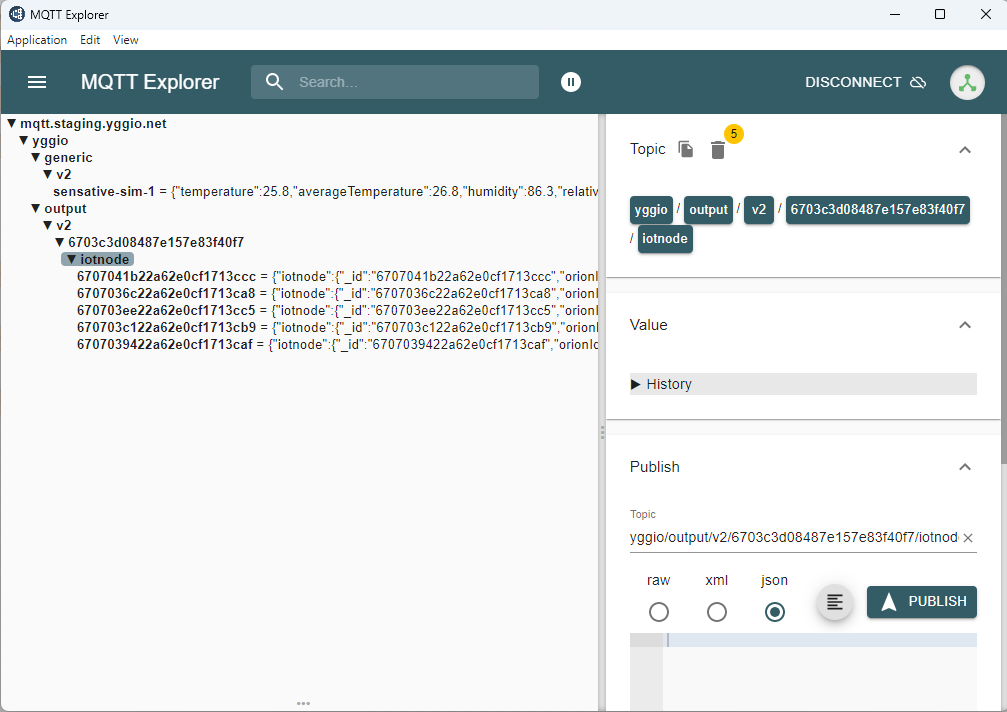Clear the publish topic with the X icon
Viewport: 1007px width, 712px height.
[x=967, y=537]
